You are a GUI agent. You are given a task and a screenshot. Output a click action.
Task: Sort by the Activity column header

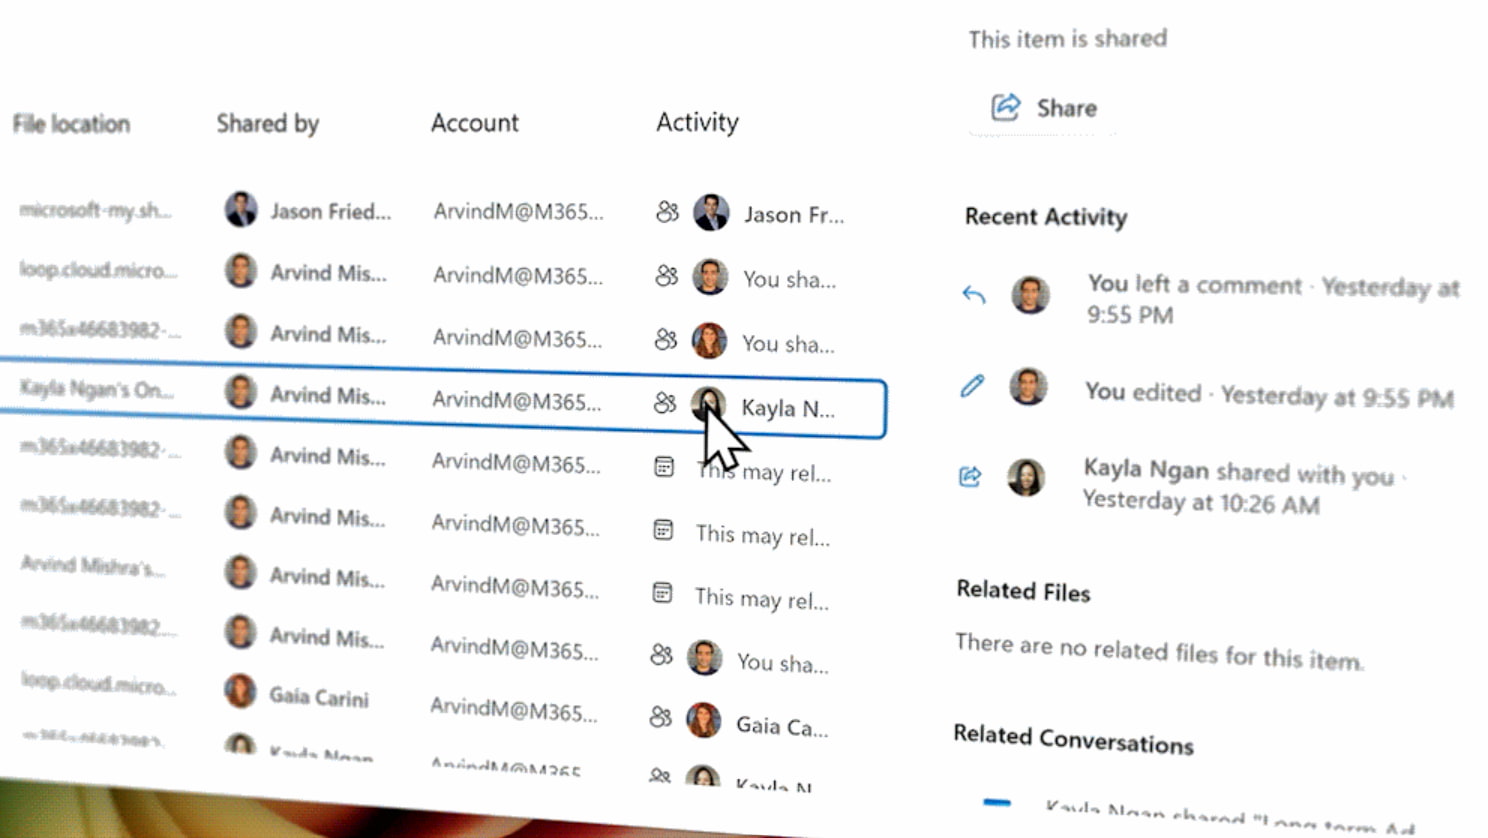[x=697, y=122]
